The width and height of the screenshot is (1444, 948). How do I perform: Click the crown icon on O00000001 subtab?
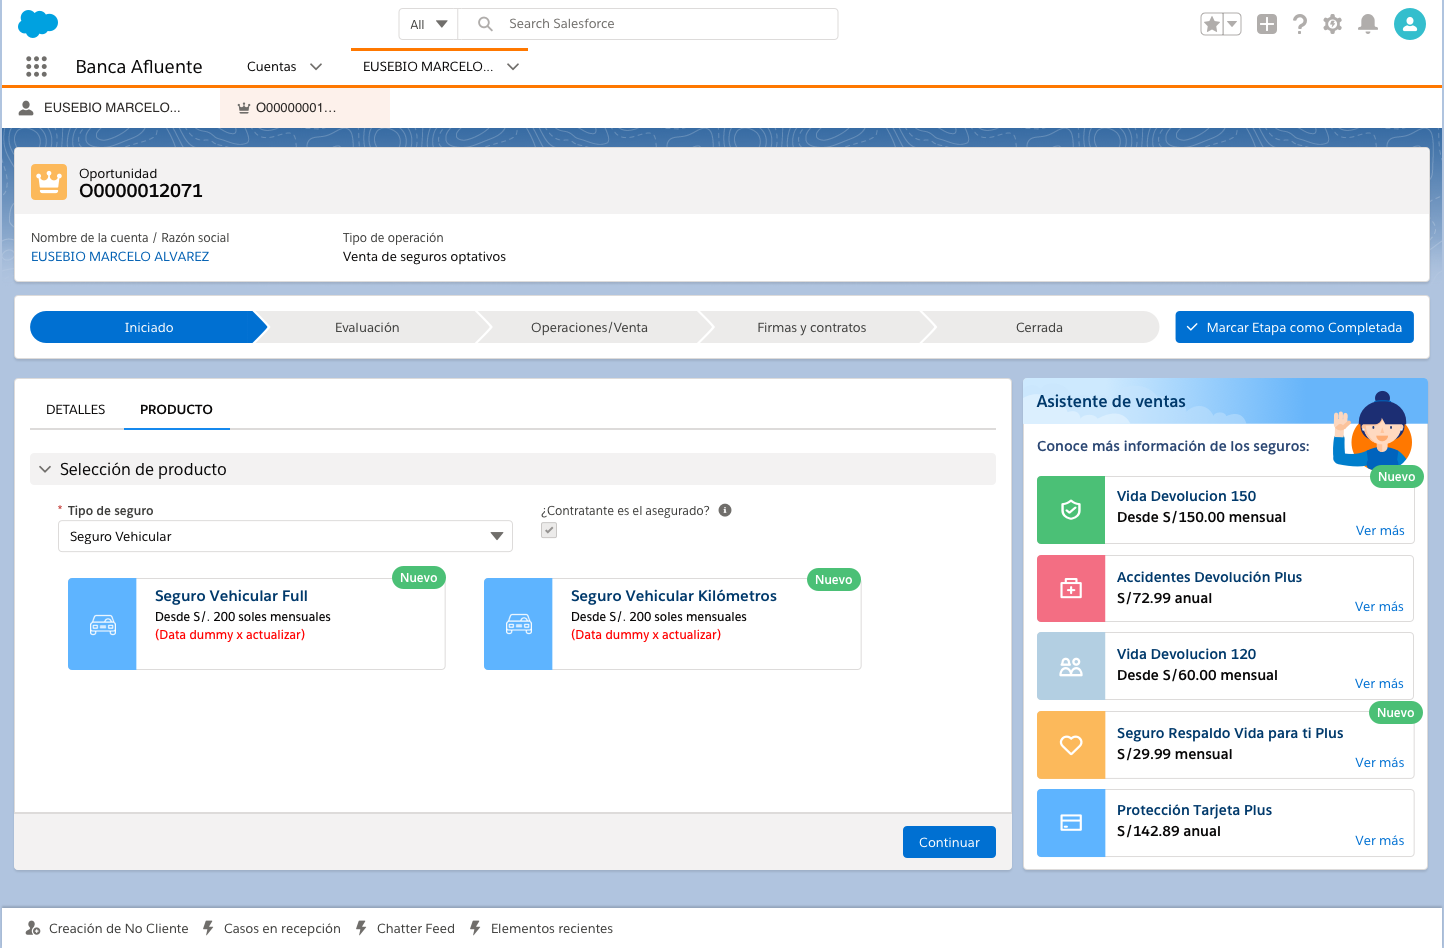(244, 108)
